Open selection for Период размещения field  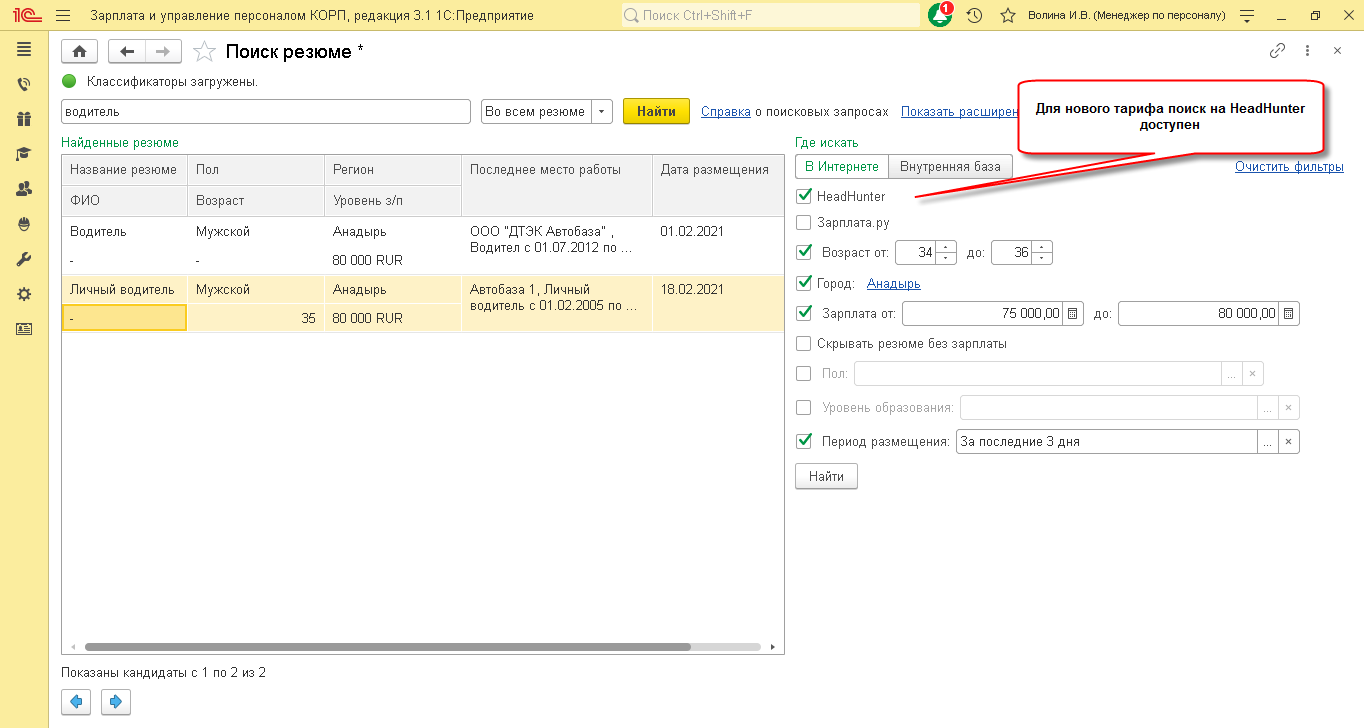coord(1268,442)
